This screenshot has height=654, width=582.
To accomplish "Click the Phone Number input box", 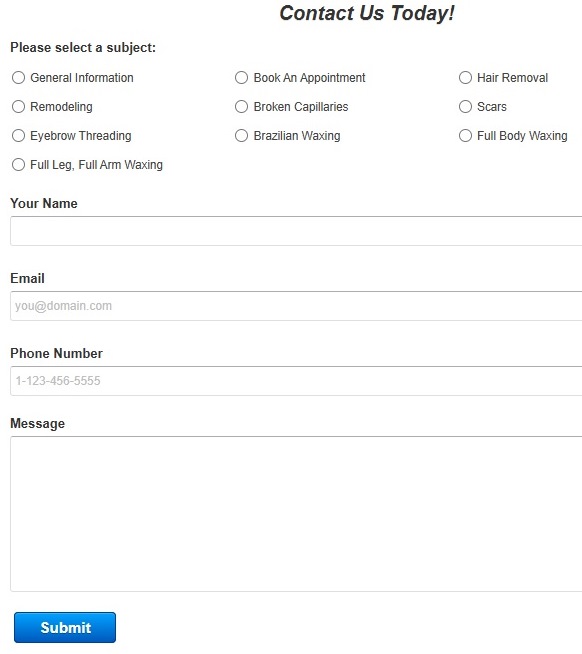I will click(x=296, y=381).
